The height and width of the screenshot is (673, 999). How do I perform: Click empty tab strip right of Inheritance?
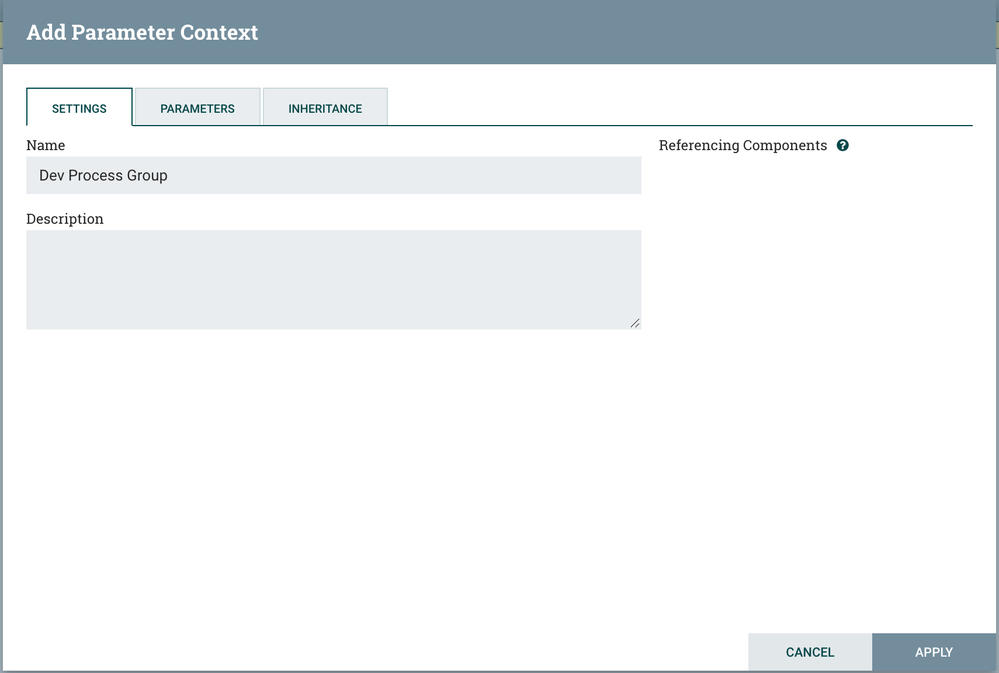680,108
